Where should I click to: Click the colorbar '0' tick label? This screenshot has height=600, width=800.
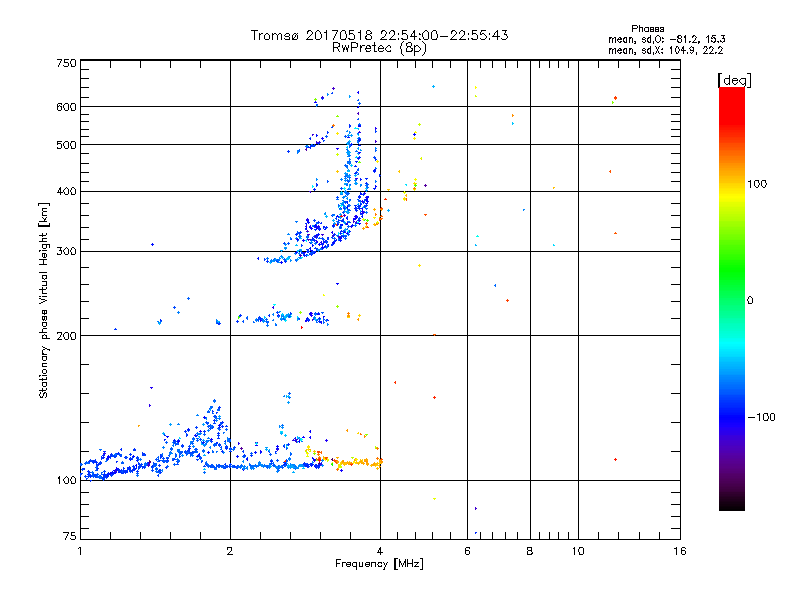coord(750,300)
